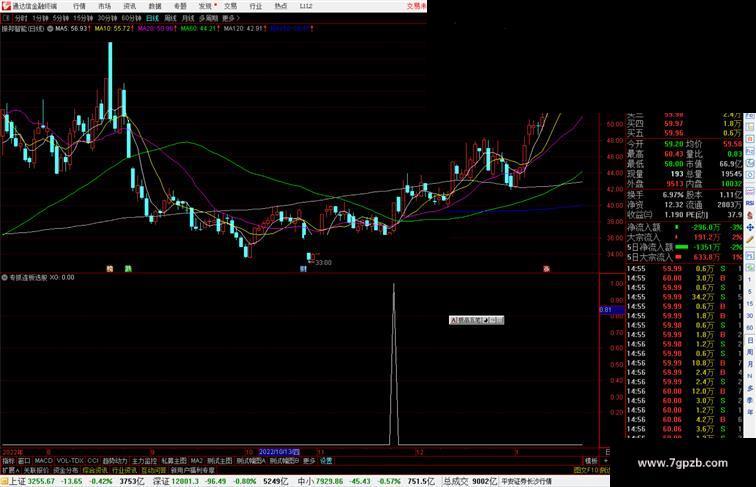This screenshot has width=756, height=487.
Task: Expand the 更多 periods arrow
Action: pos(231,18)
